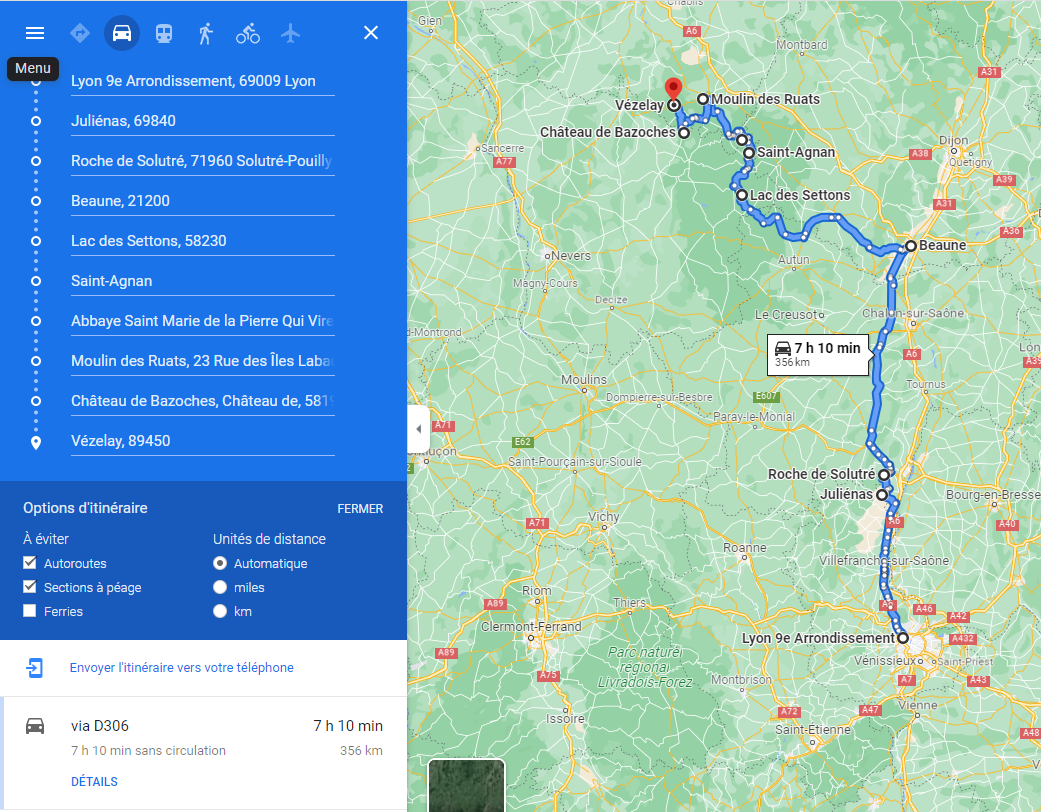The image size is (1041, 812).
Task: Click car icon next to via D306
Action: (x=35, y=726)
